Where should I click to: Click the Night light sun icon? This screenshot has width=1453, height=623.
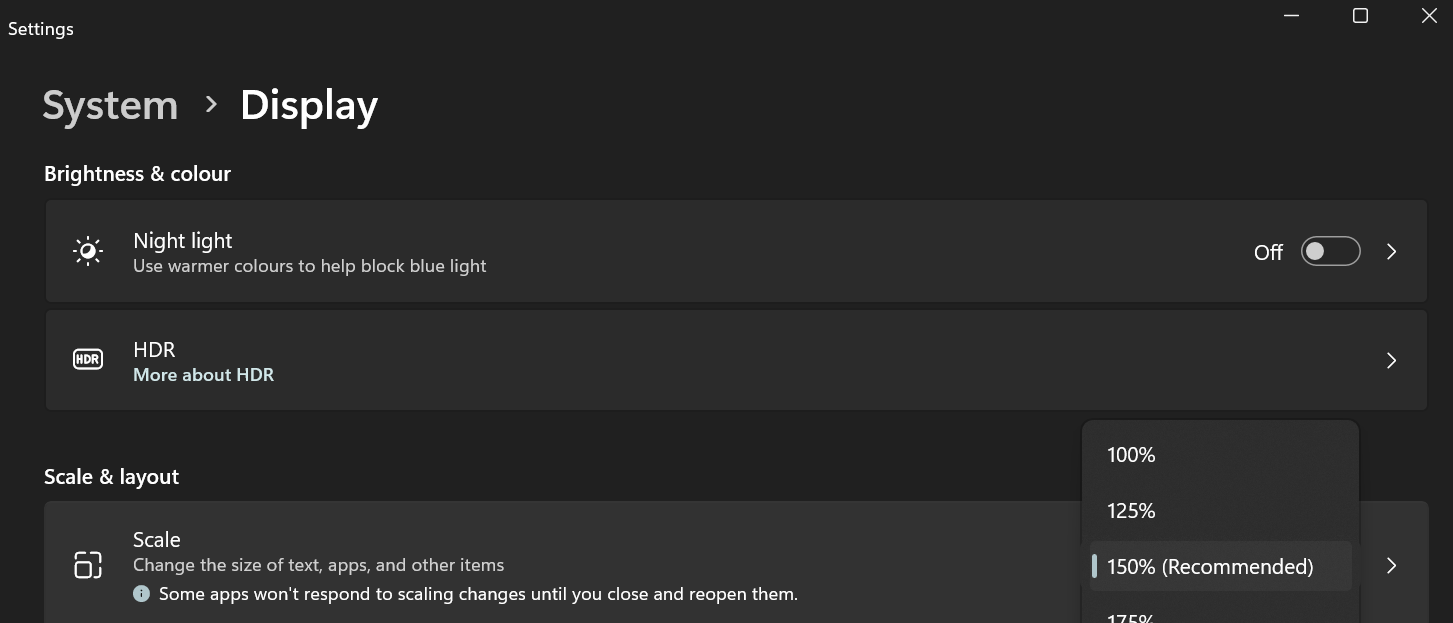pyautogui.click(x=88, y=251)
